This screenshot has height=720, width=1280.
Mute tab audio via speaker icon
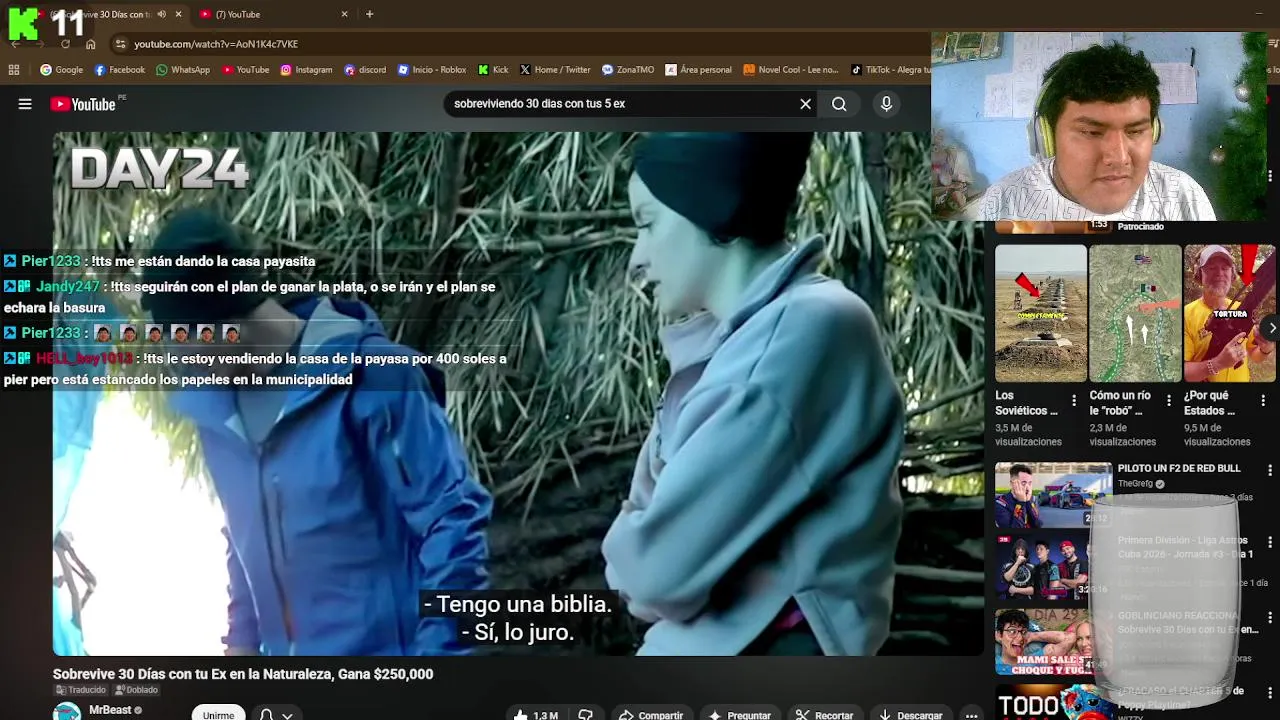point(161,14)
